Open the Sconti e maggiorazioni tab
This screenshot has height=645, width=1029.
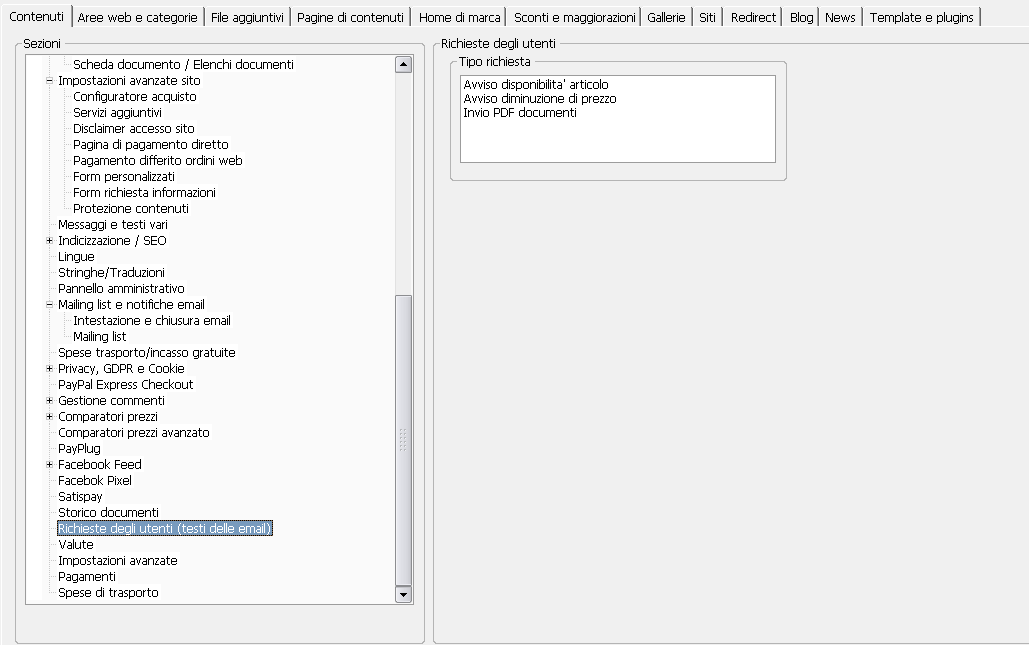pos(574,17)
